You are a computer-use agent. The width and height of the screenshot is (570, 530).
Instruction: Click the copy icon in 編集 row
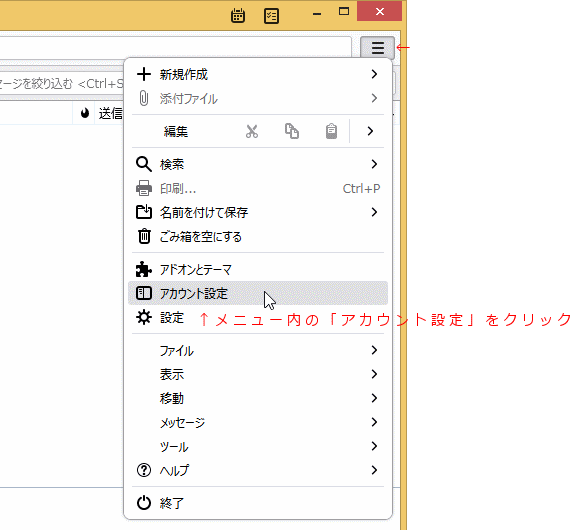[x=292, y=131]
